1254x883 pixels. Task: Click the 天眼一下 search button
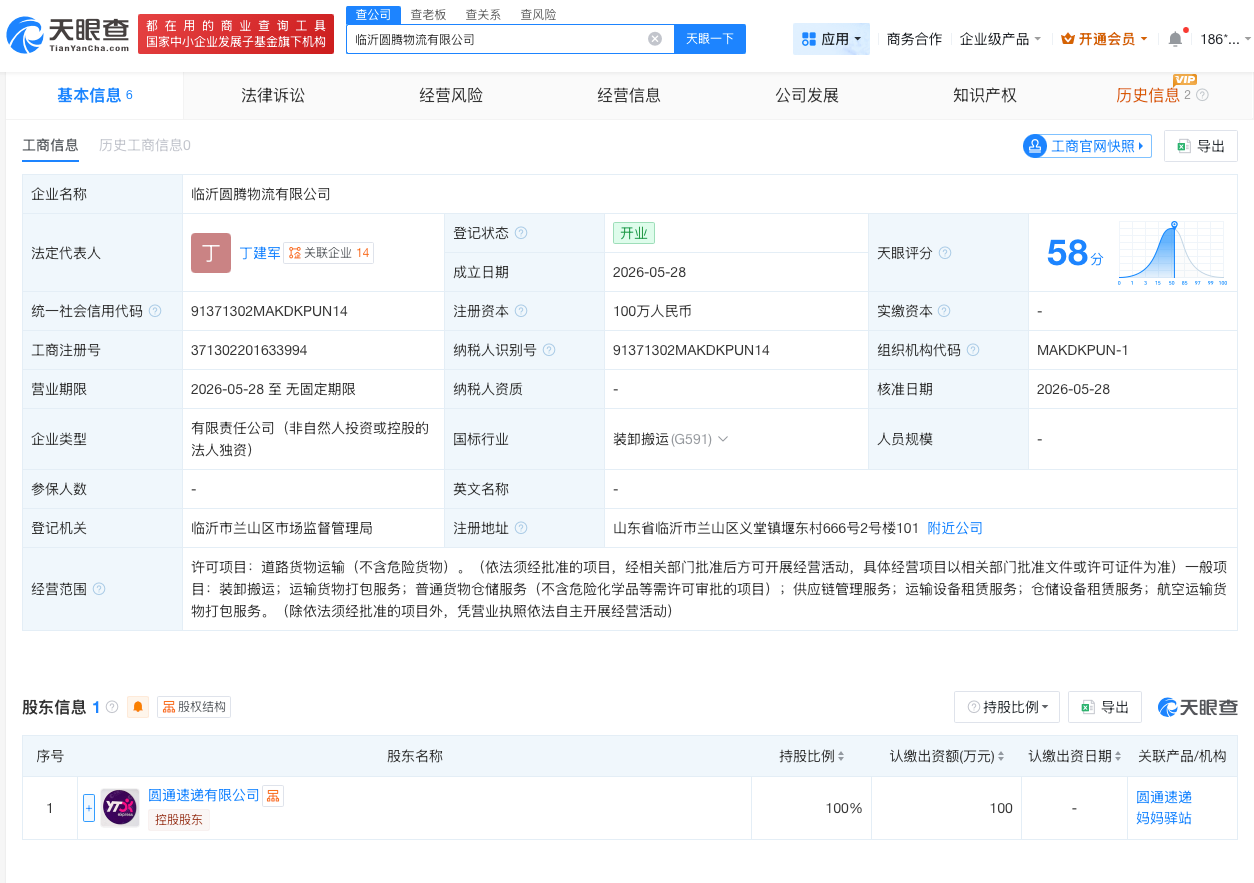pos(710,39)
